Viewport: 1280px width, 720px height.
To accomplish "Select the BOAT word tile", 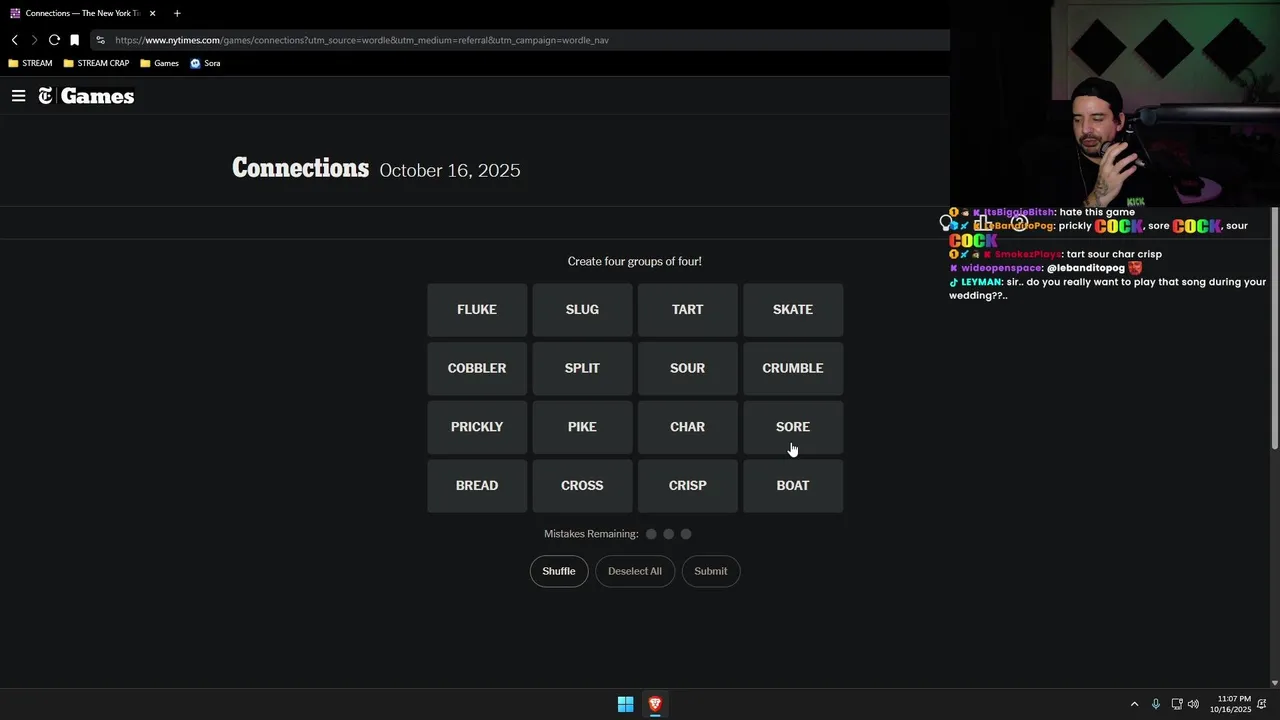I will point(793,486).
